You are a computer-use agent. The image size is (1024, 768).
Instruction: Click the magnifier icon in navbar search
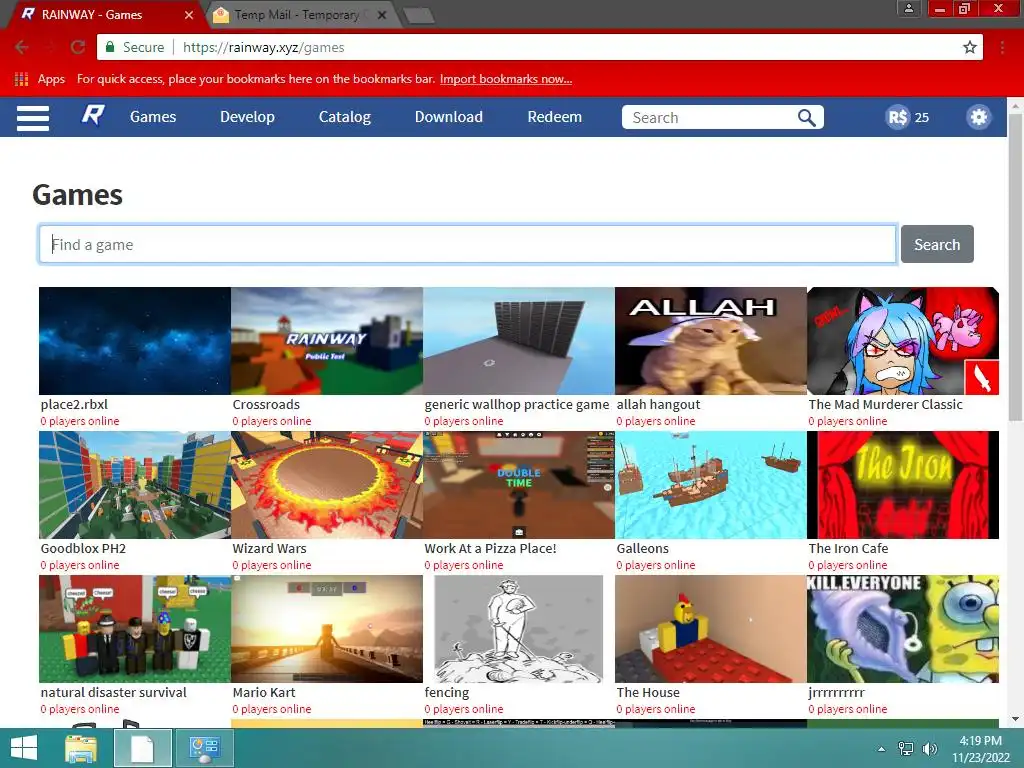(x=807, y=118)
